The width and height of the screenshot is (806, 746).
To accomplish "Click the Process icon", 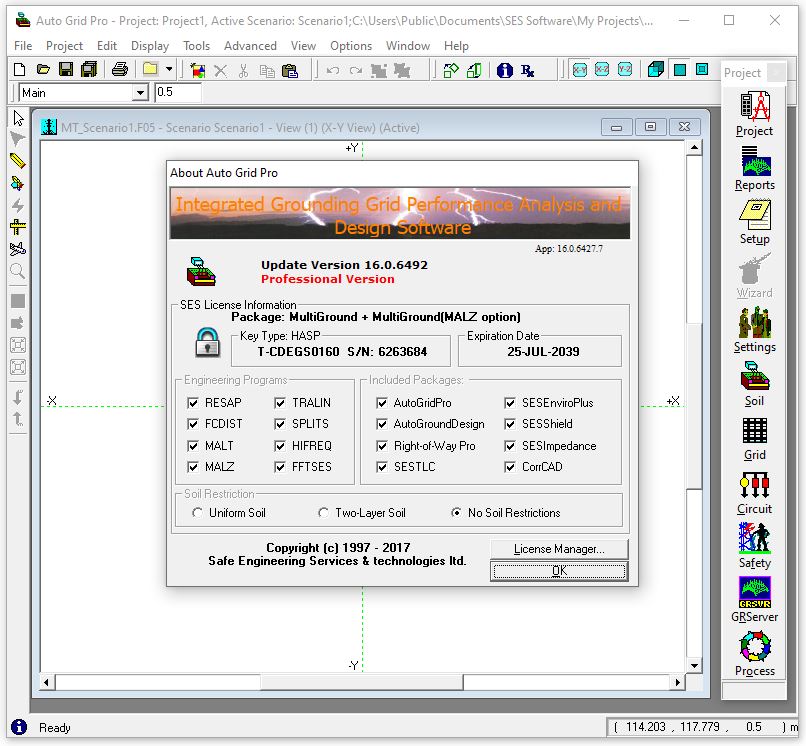I will coord(754,654).
